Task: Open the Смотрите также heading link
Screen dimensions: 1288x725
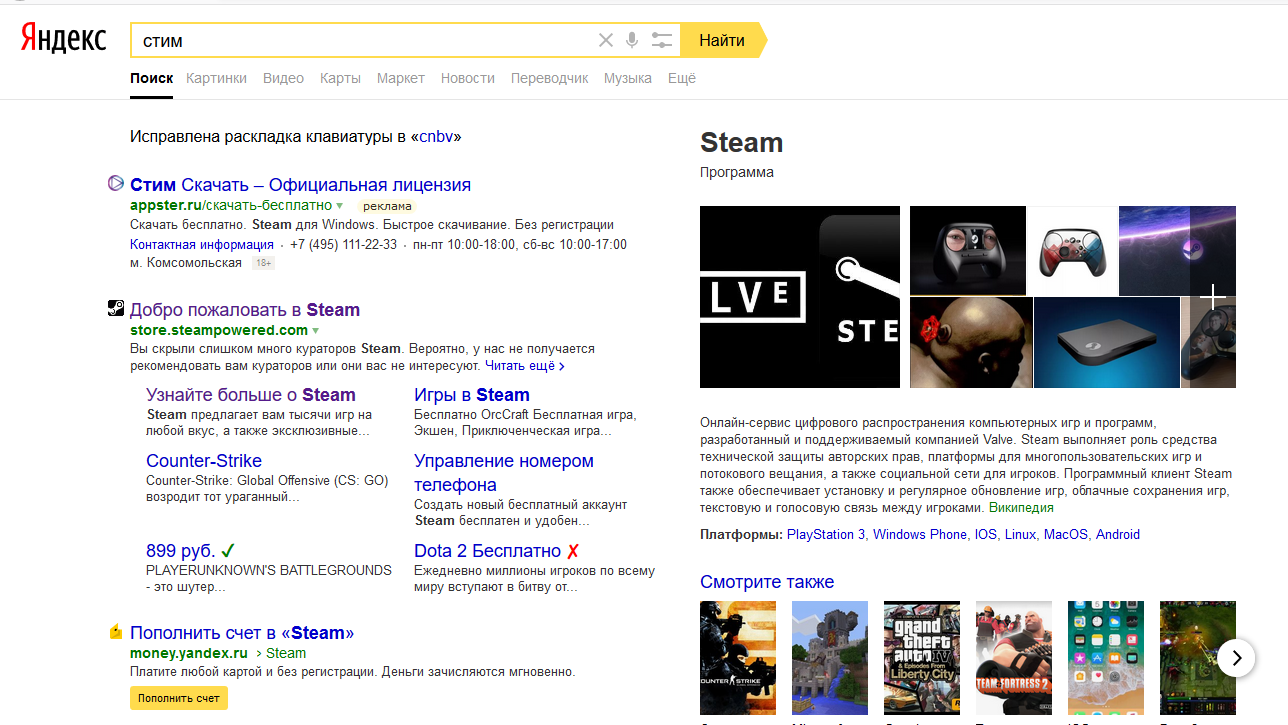Action: pos(767,582)
